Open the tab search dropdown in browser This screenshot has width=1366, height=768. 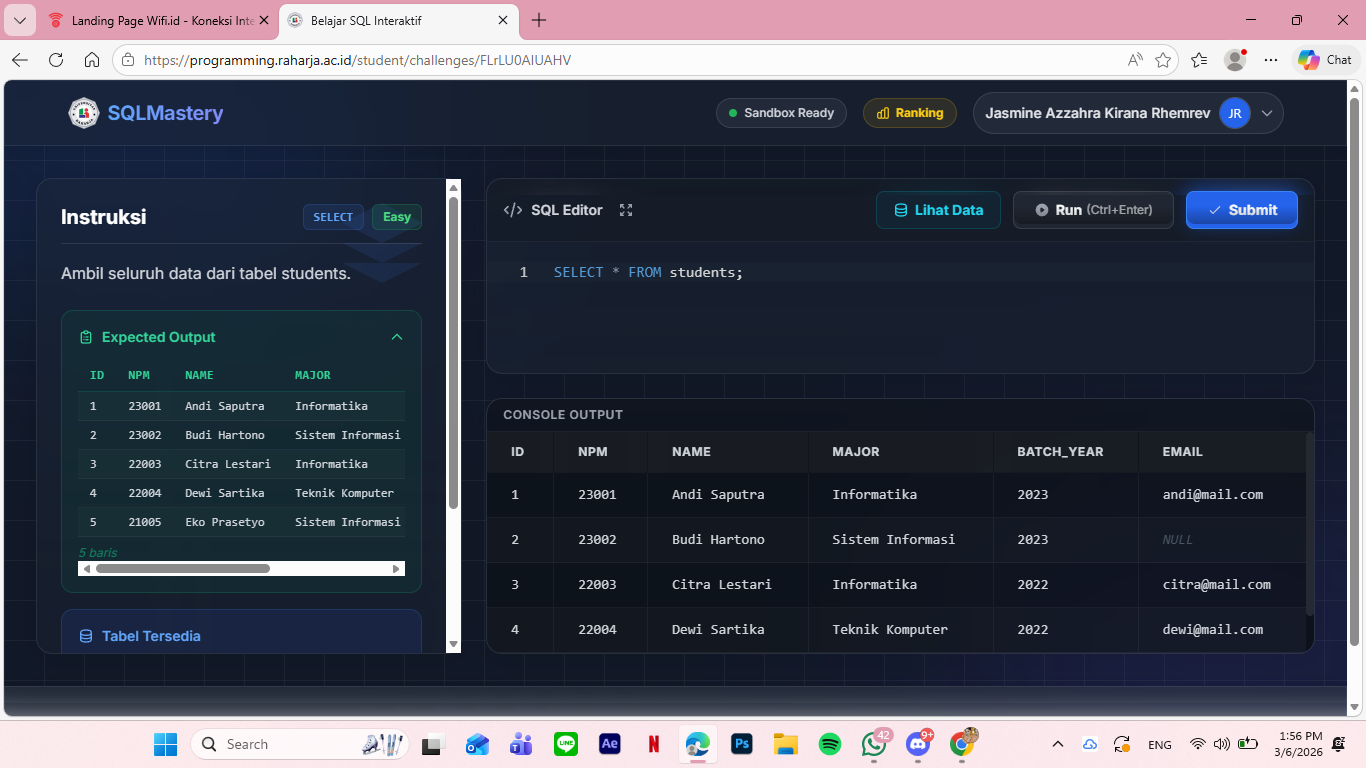point(20,20)
